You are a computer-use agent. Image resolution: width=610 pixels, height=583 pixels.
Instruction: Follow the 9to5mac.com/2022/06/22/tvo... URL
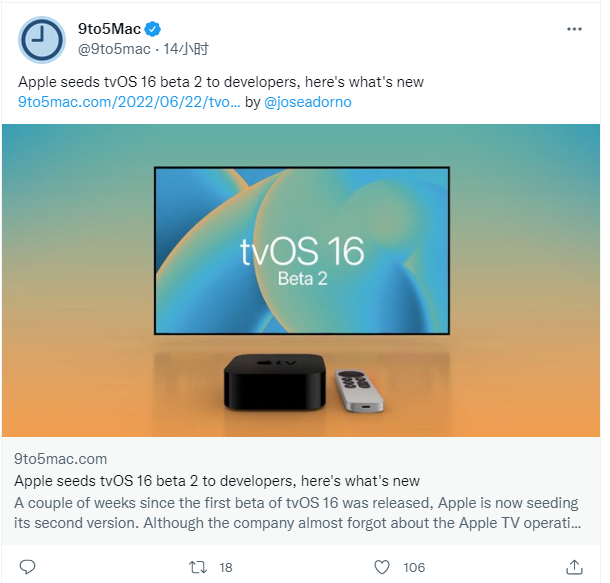click(x=129, y=102)
